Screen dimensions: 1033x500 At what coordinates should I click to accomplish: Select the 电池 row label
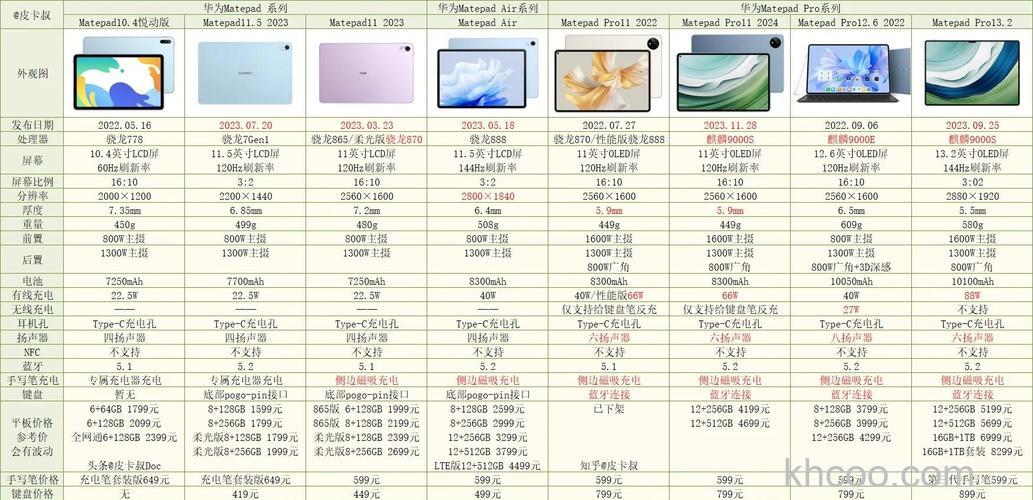[32, 281]
